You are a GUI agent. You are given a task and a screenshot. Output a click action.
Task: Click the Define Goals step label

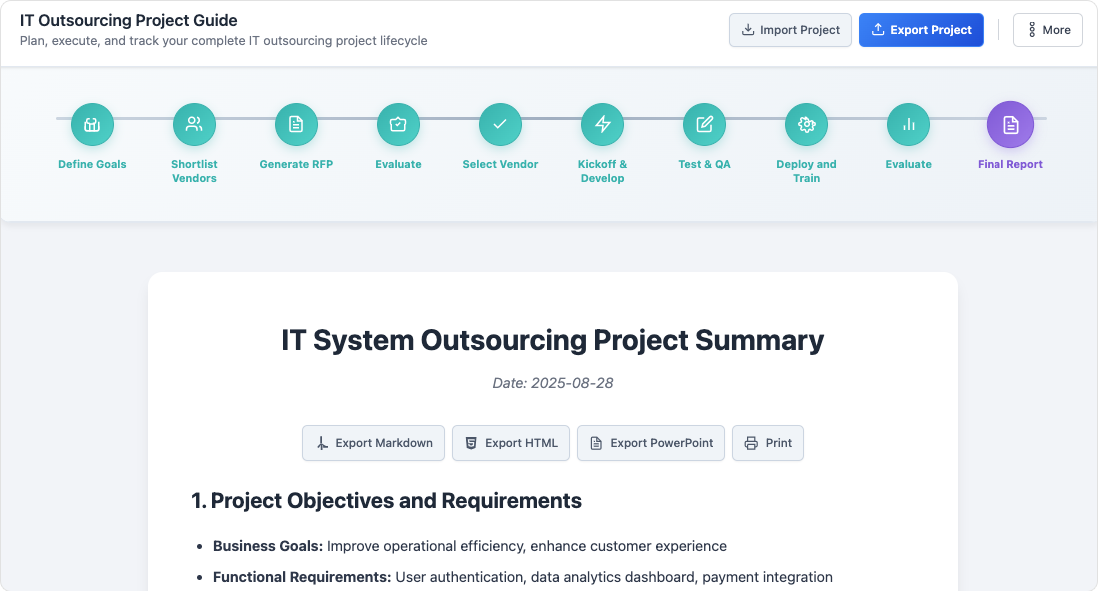point(92,165)
